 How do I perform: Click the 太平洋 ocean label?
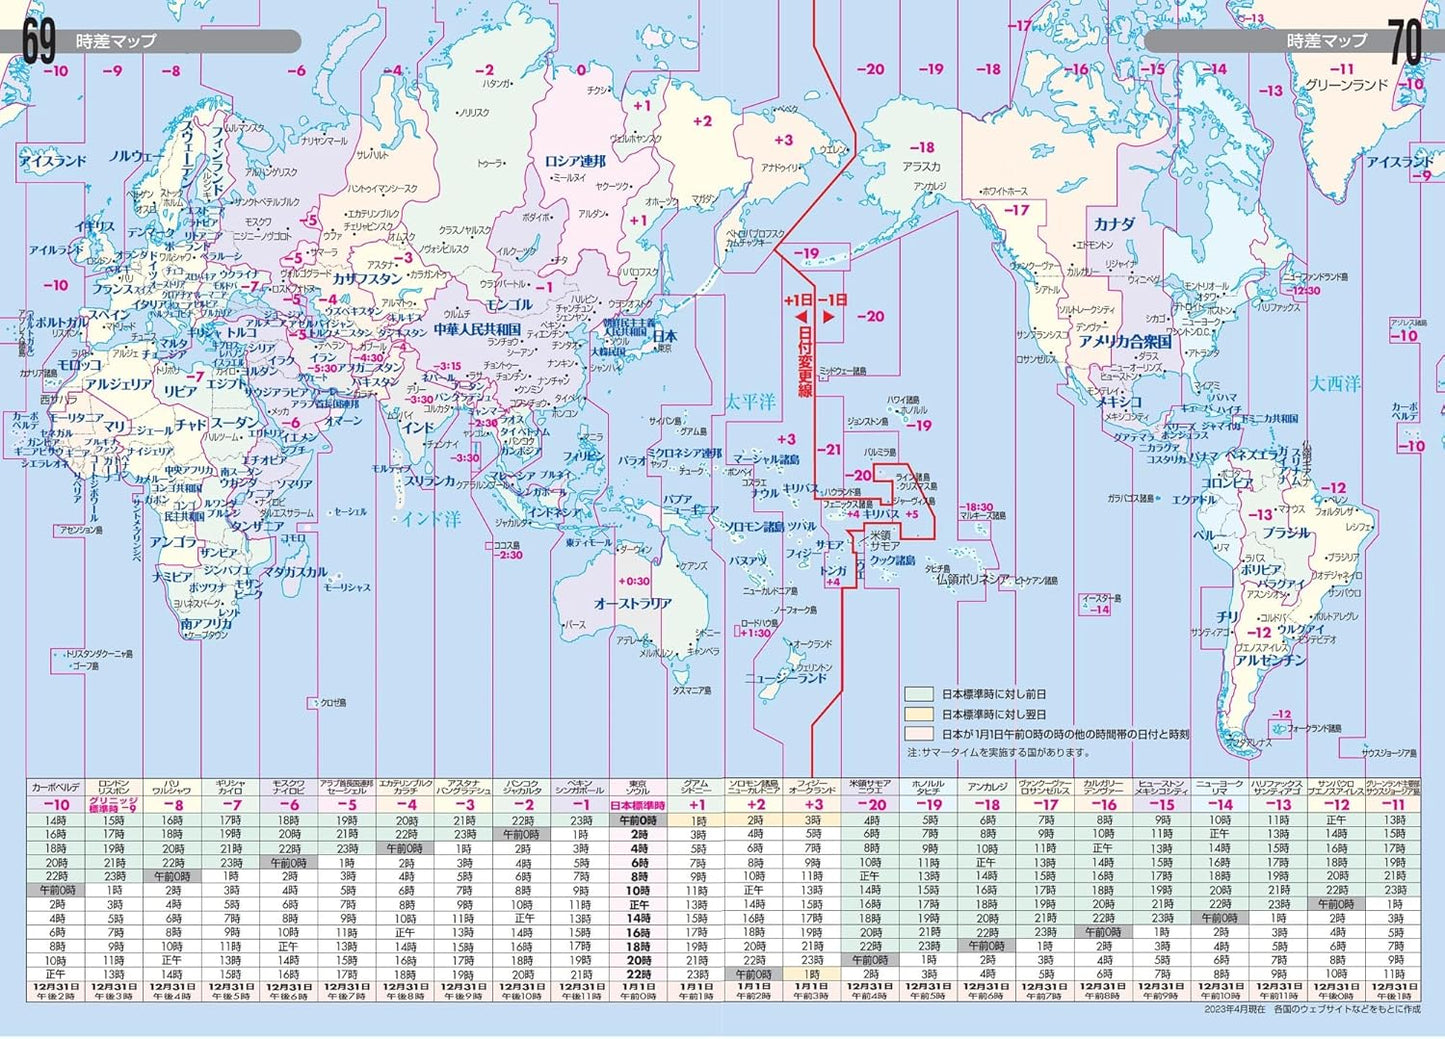click(x=750, y=403)
